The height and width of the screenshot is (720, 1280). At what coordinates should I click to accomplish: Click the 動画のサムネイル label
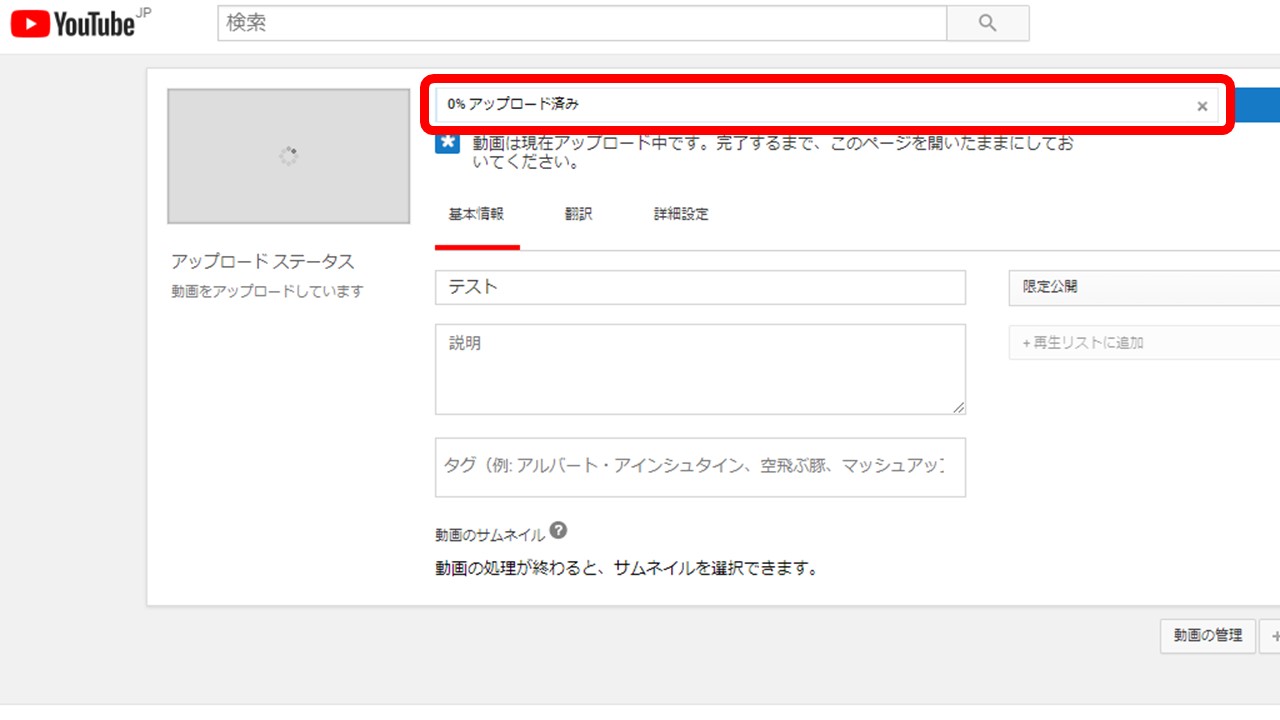[490, 535]
